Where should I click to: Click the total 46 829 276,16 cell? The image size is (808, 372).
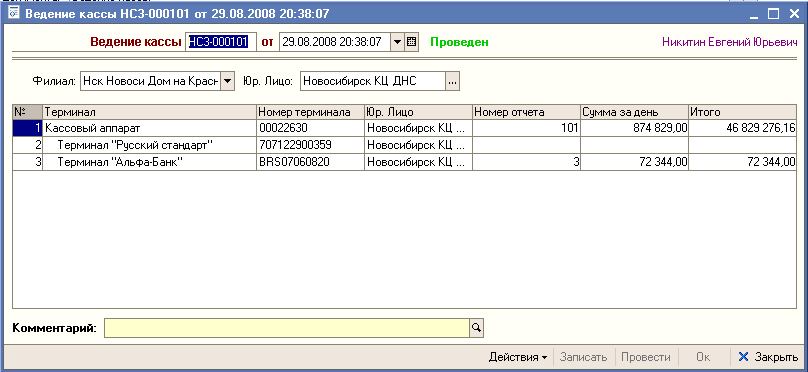[743, 128]
